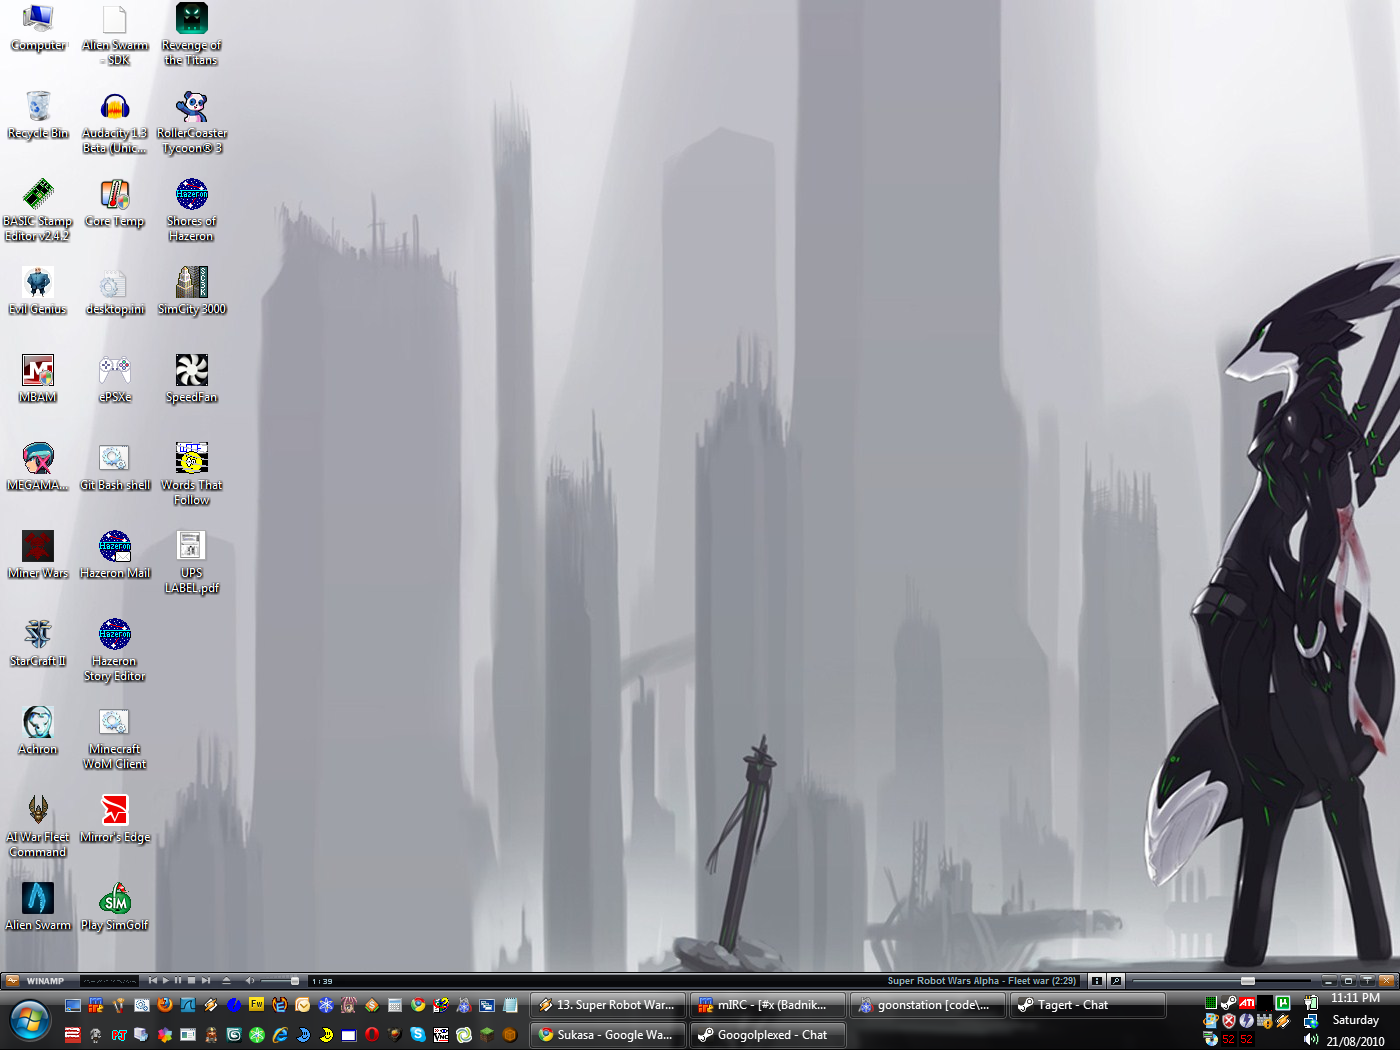
Task: Play the current Winamp track
Action: (166, 980)
